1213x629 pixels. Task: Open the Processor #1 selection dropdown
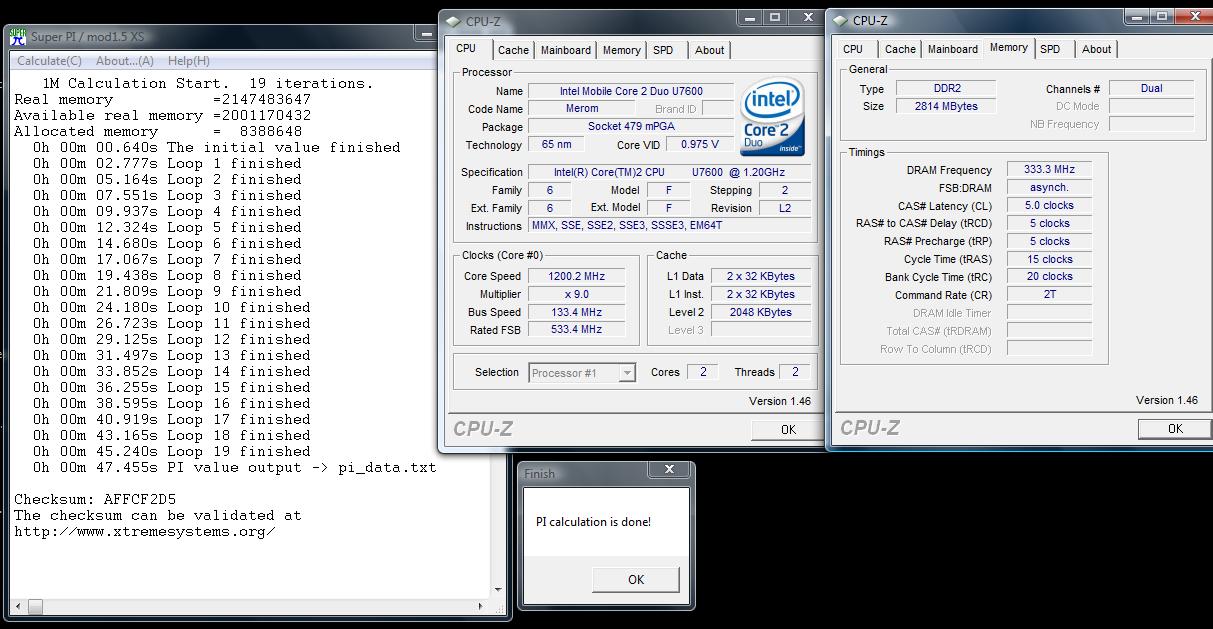582,373
